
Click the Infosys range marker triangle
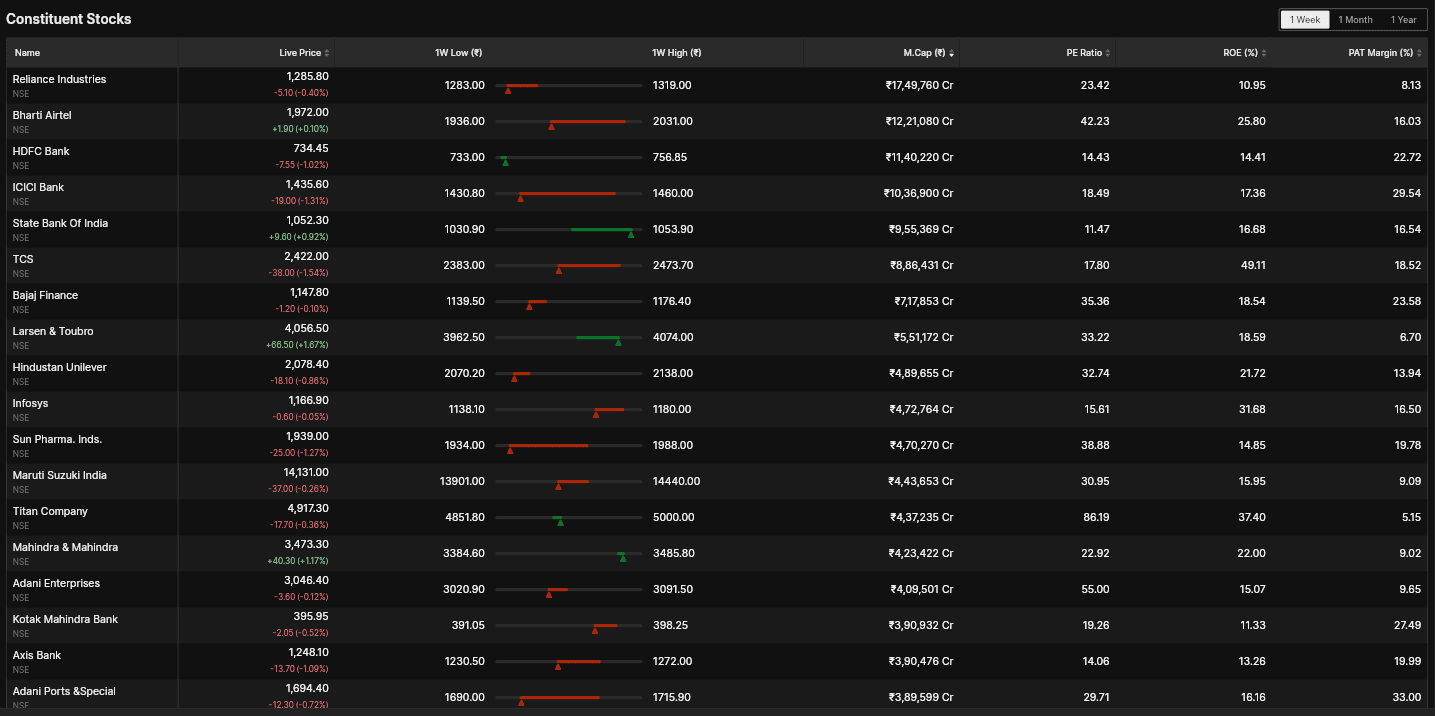pyautogui.click(x=596, y=414)
